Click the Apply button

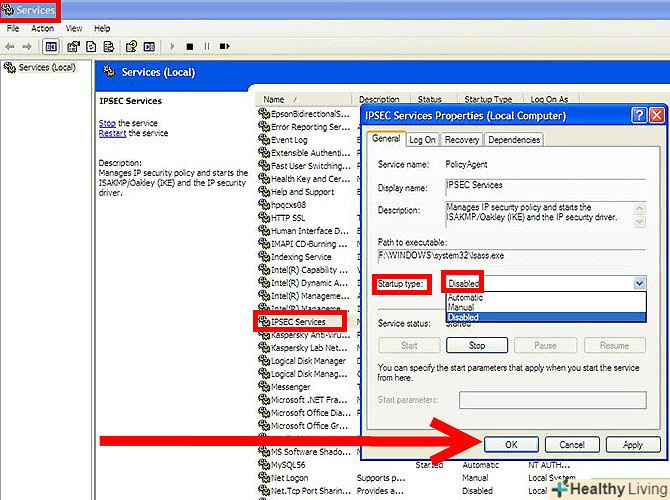(632, 444)
